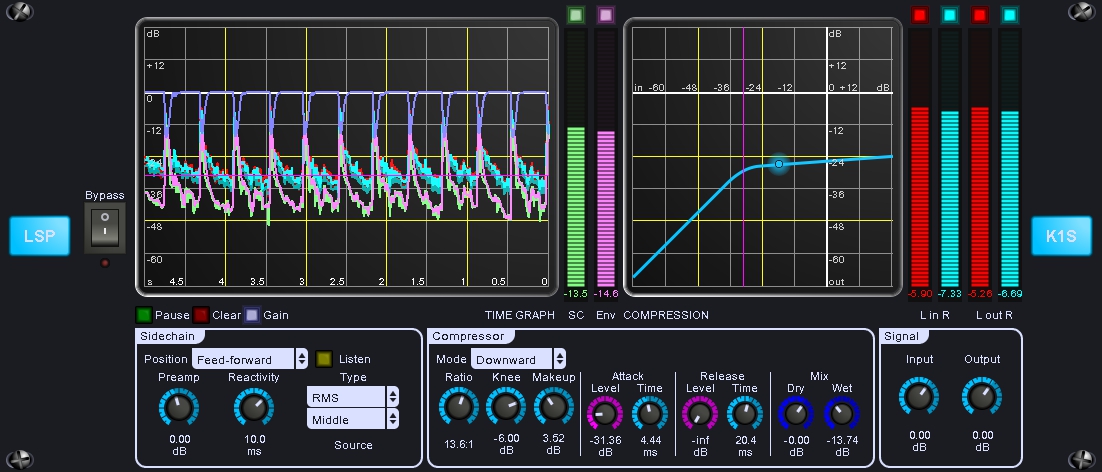Toggle the green Pause button
Image resolution: width=1102 pixels, height=472 pixels.
(144, 315)
